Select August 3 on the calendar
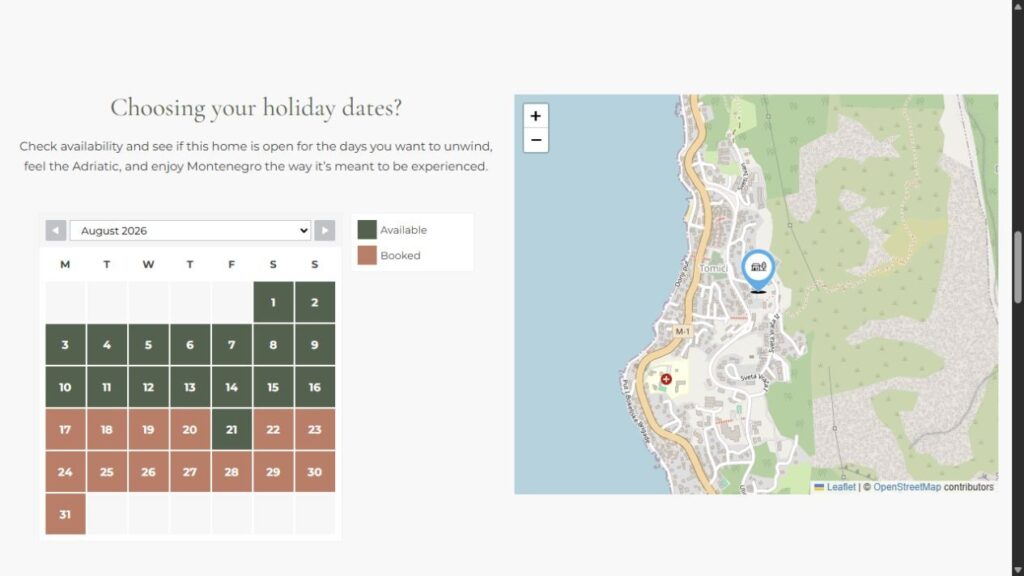The height and width of the screenshot is (576, 1024). coord(65,345)
